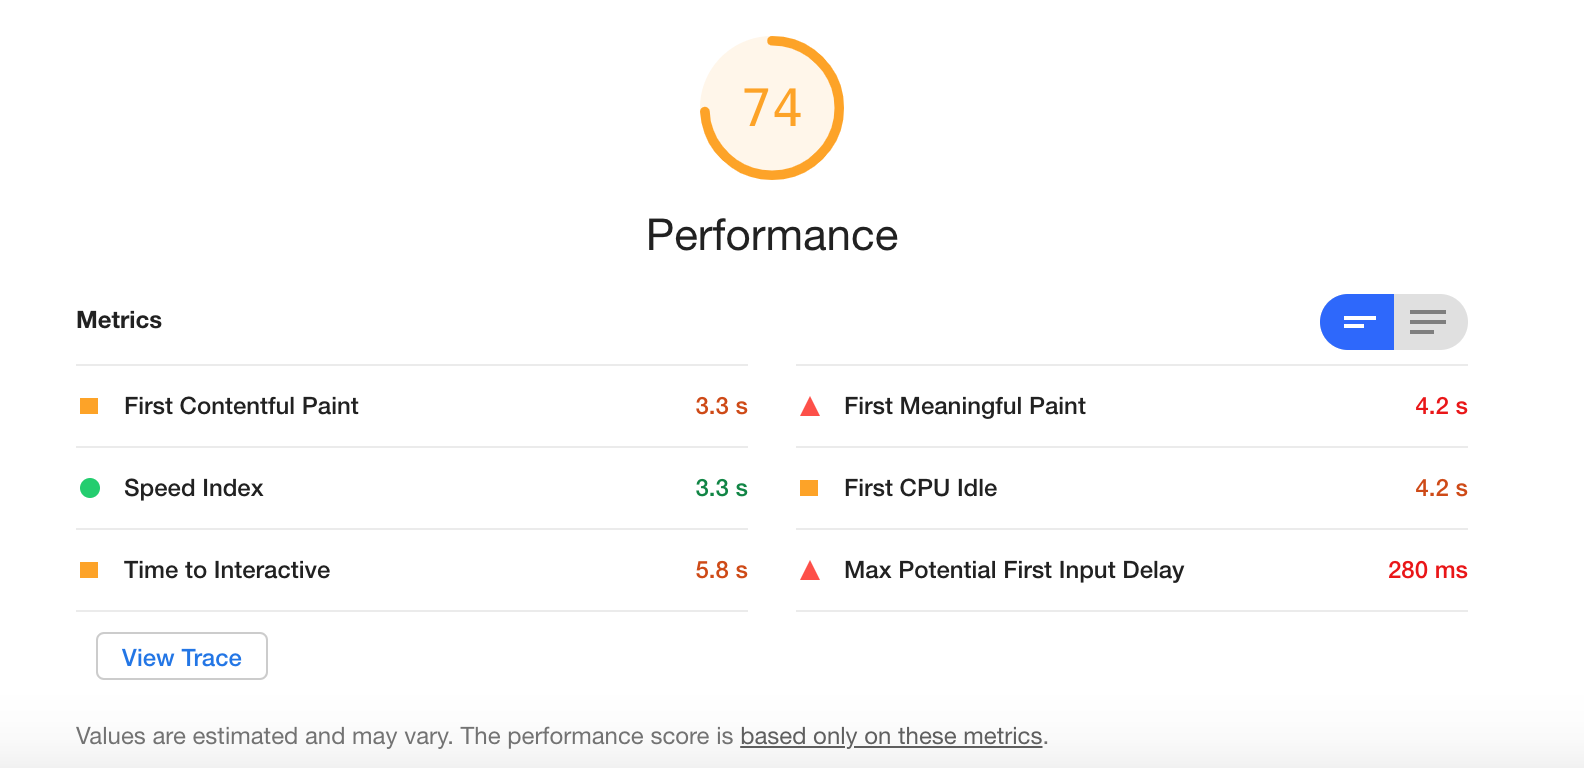Viewport: 1584px width, 768px height.
Task: Click the red triangle beside Max Potential First Input Delay
Action: click(x=809, y=570)
